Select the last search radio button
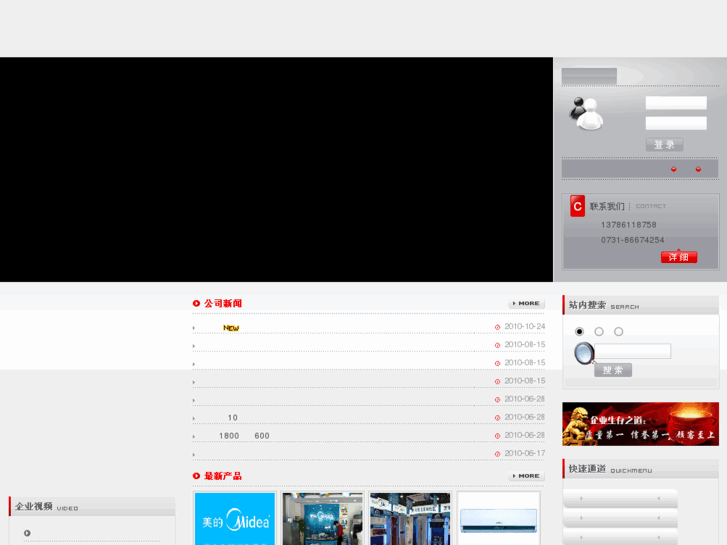The image size is (727, 545). pos(619,332)
